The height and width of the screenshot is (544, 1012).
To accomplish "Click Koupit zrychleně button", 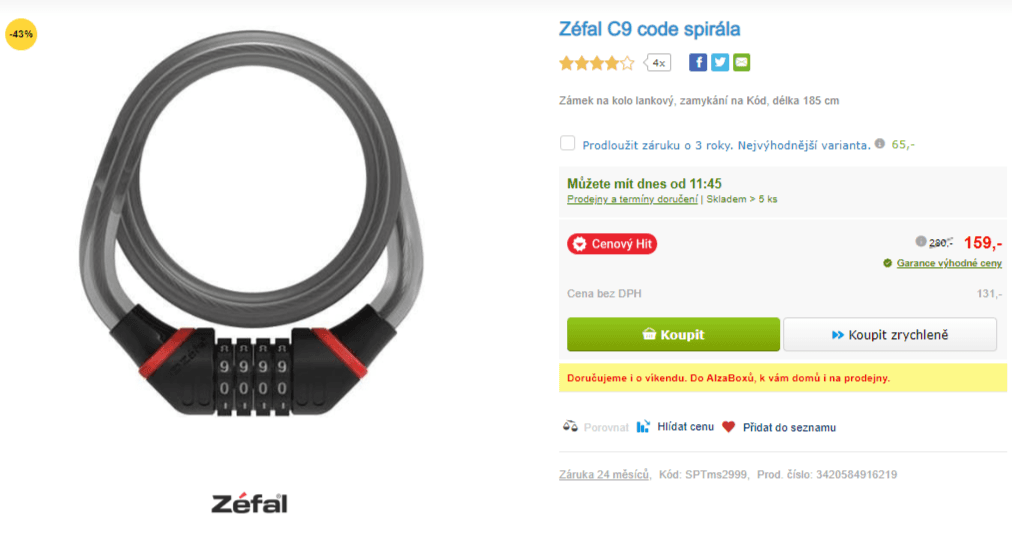I will [x=890, y=334].
